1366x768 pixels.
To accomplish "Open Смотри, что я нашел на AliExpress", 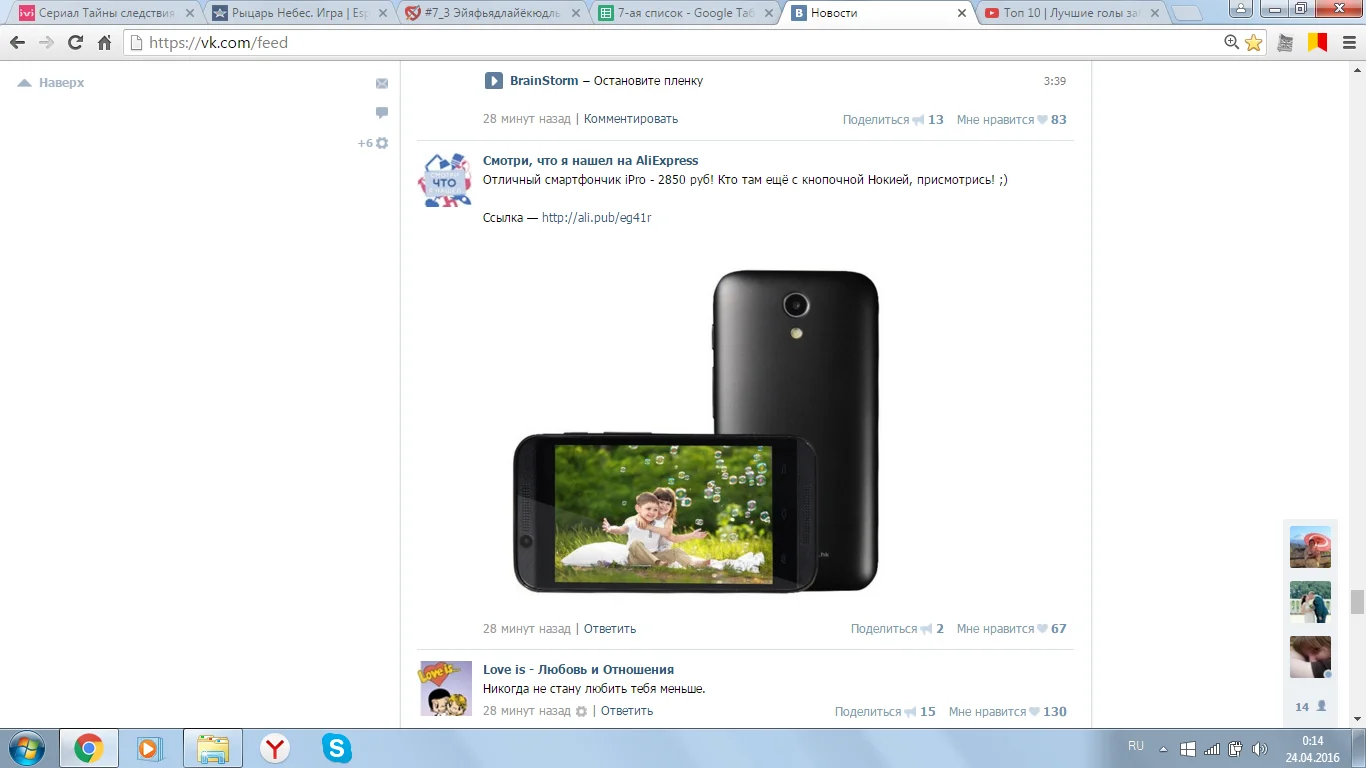I will (x=591, y=161).
